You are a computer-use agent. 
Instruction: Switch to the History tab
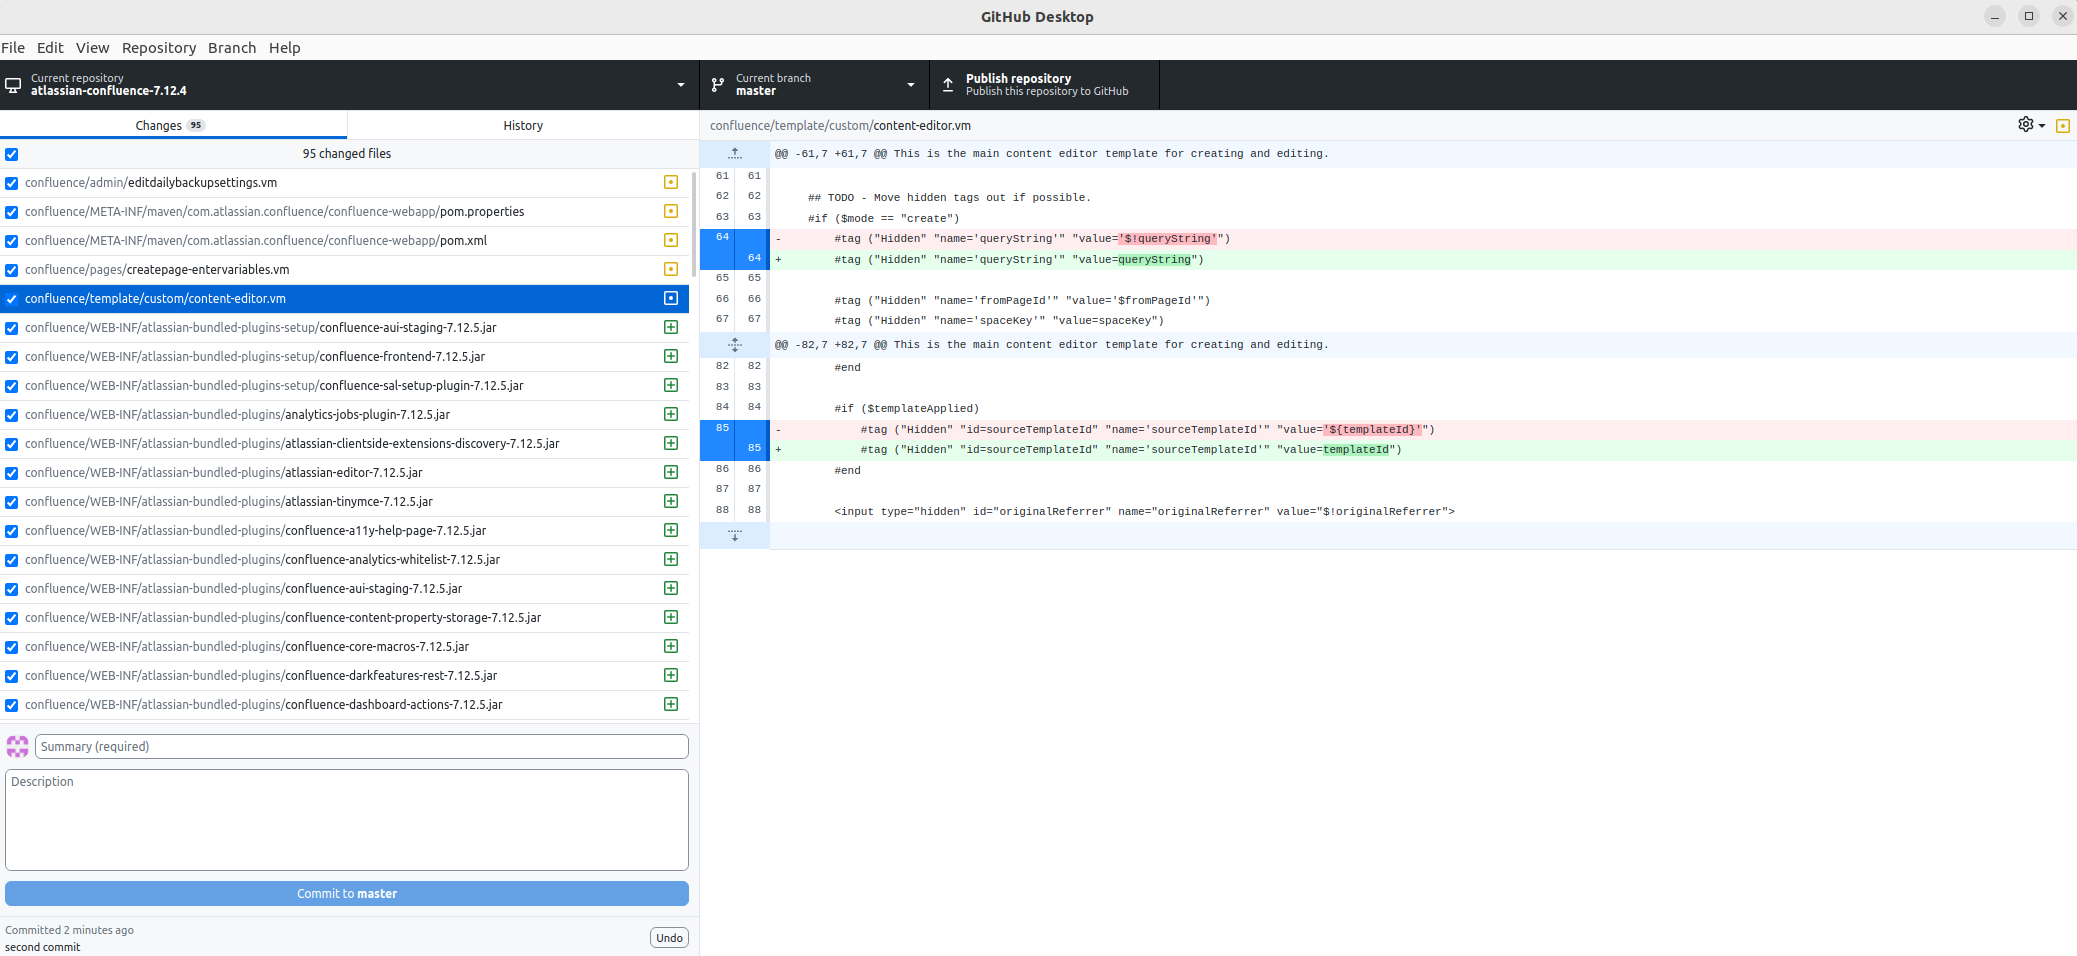[523, 125]
